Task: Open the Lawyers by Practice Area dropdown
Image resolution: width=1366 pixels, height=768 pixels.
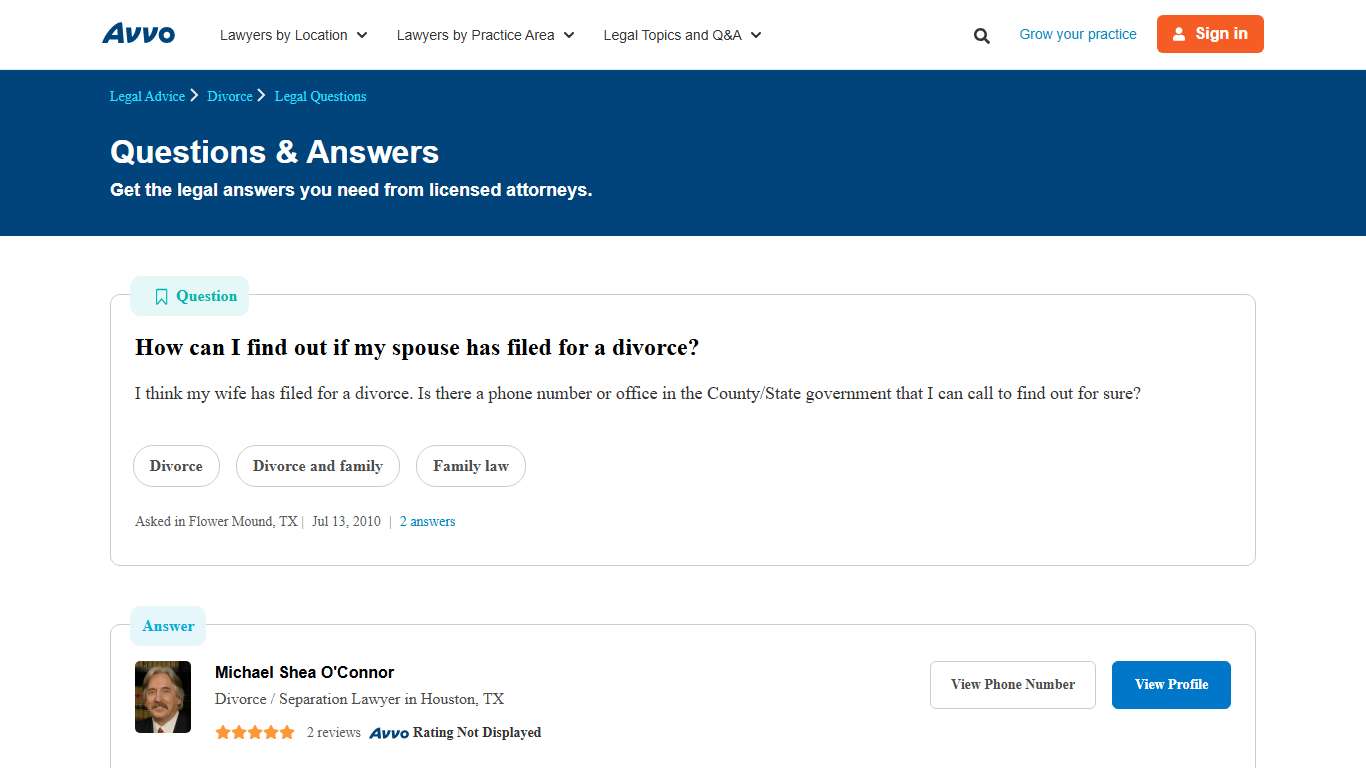Action: (484, 35)
